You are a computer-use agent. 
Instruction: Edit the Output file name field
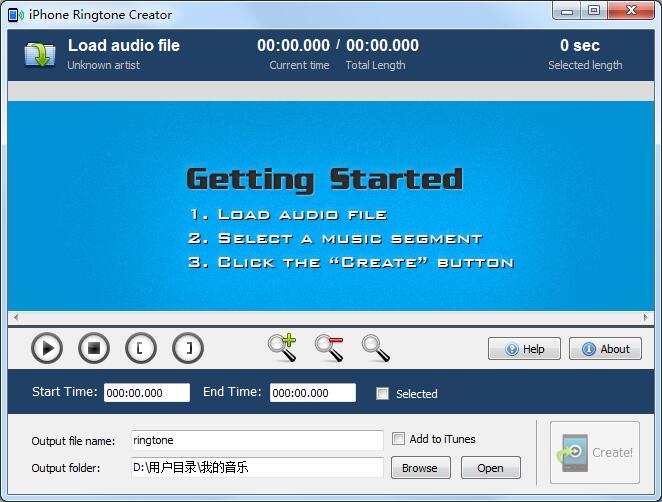click(x=256, y=440)
